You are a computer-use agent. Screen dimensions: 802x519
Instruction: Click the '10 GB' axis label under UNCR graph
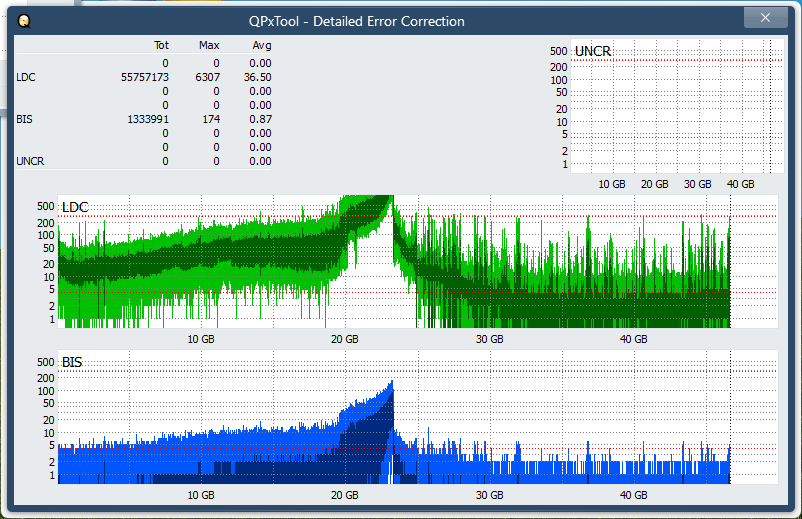point(612,184)
